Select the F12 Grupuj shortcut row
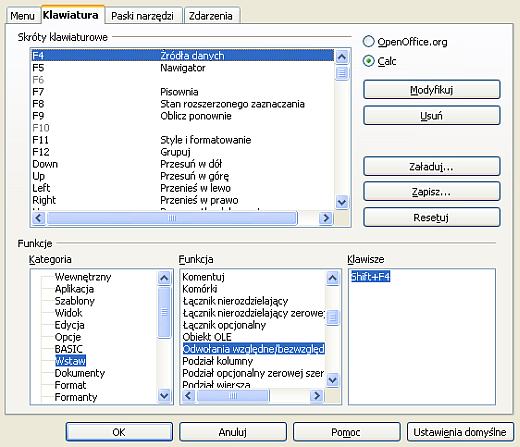The height and width of the screenshot is (447, 520). pyautogui.click(x=183, y=152)
